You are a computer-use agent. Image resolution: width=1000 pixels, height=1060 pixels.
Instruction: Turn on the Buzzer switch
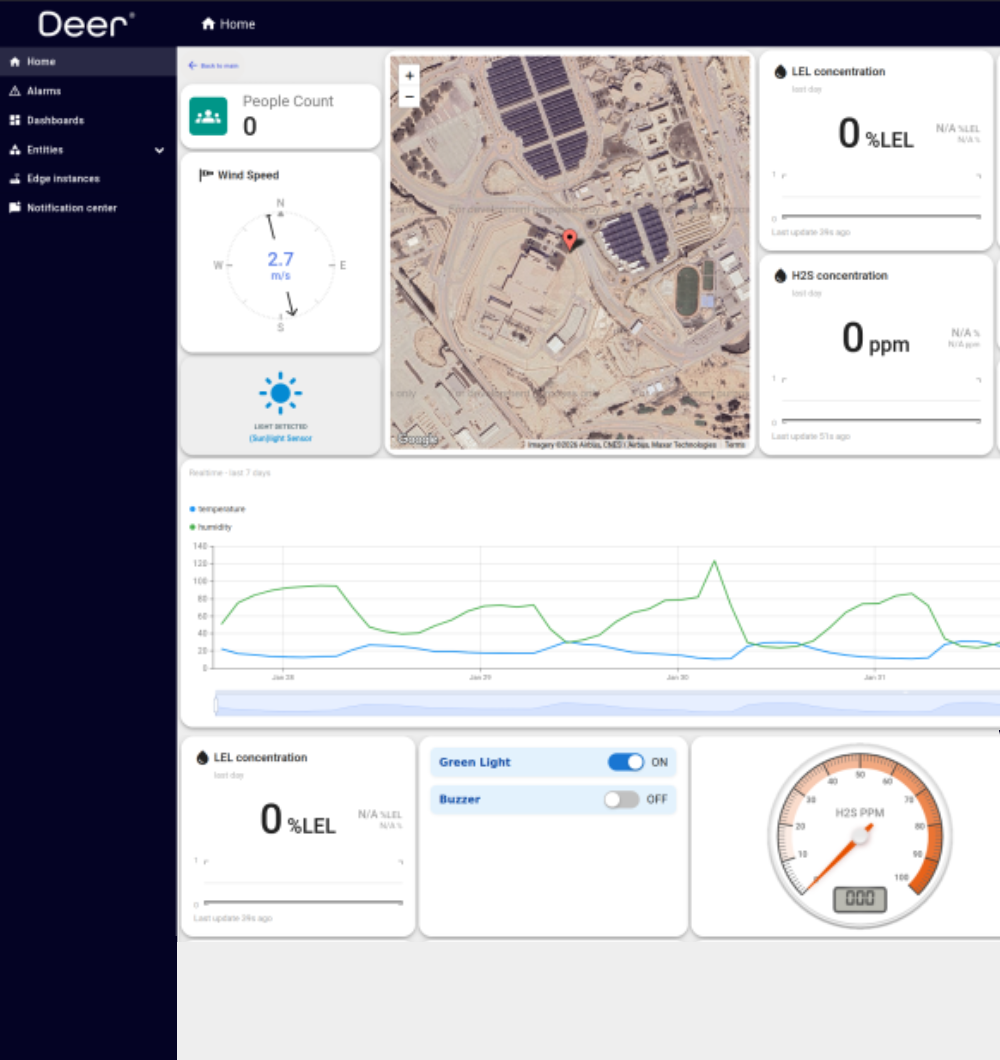pyautogui.click(x=621, y=800)
